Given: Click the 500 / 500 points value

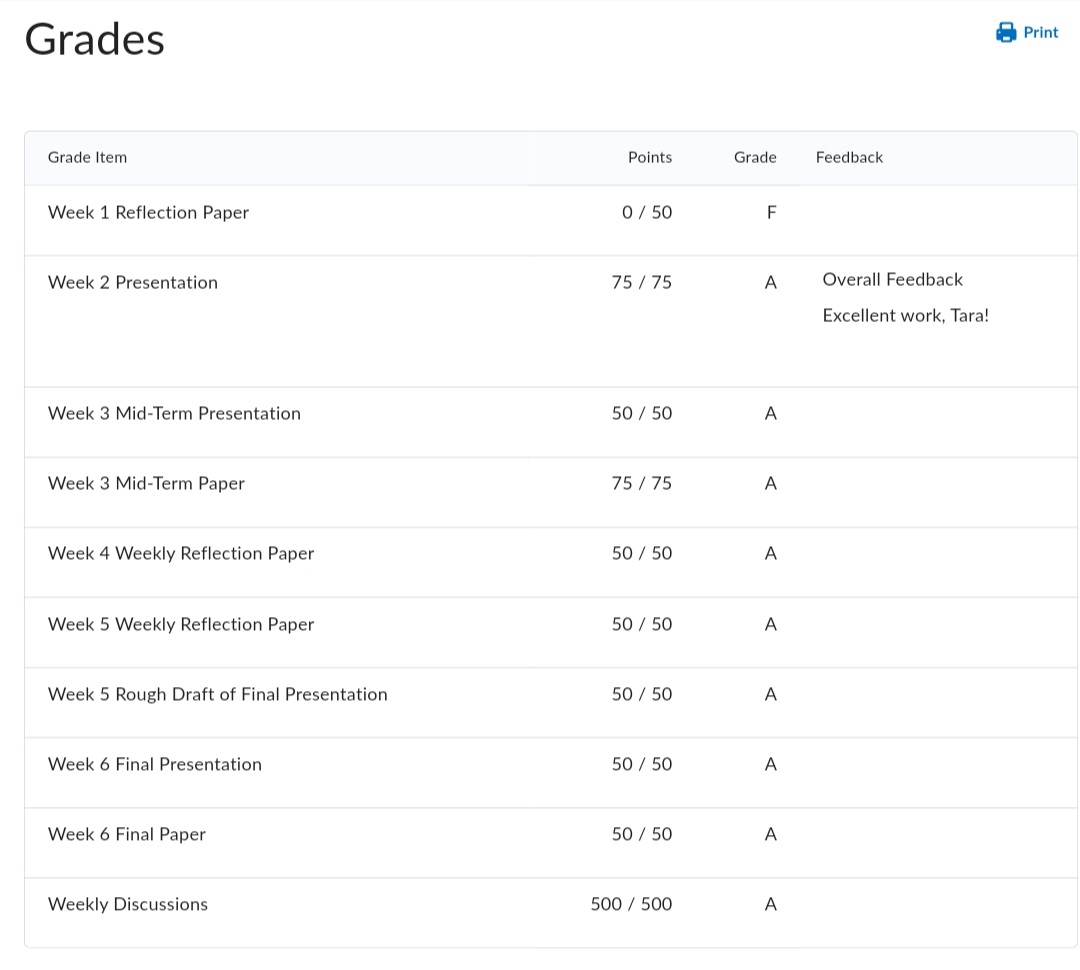Looking at the screenshot, I should tap(631, 904).
